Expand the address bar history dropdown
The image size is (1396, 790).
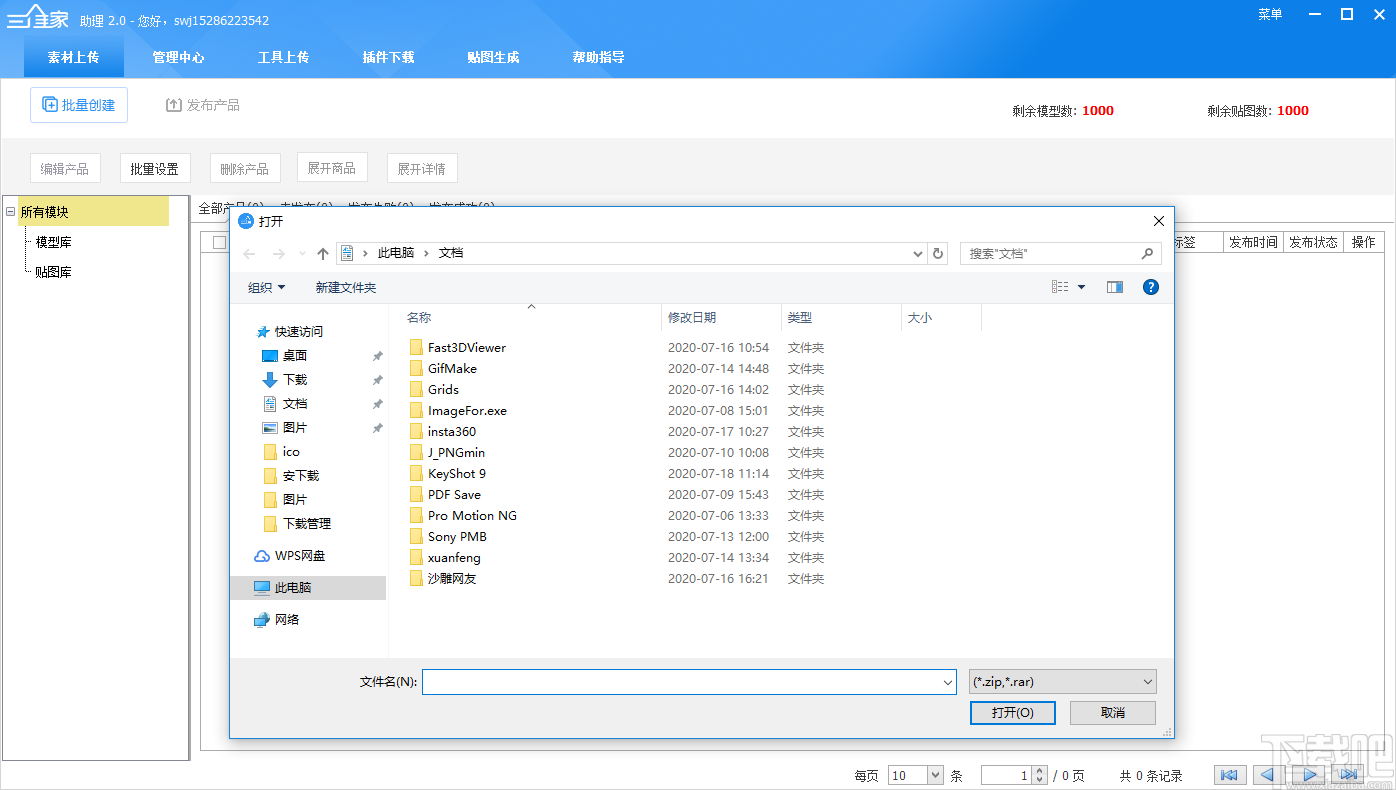(918, 254)
